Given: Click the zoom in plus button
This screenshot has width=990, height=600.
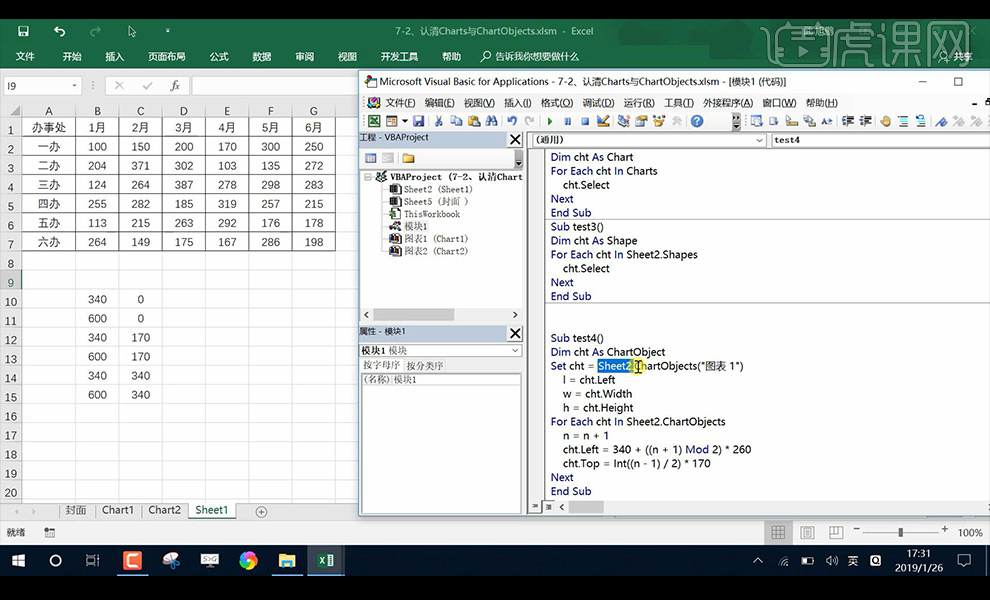Looking at the screenshot, I should (x=945, y=529).
